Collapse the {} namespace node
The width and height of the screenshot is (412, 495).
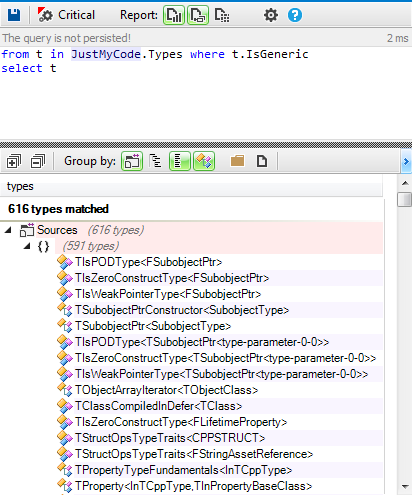(27, 246)
